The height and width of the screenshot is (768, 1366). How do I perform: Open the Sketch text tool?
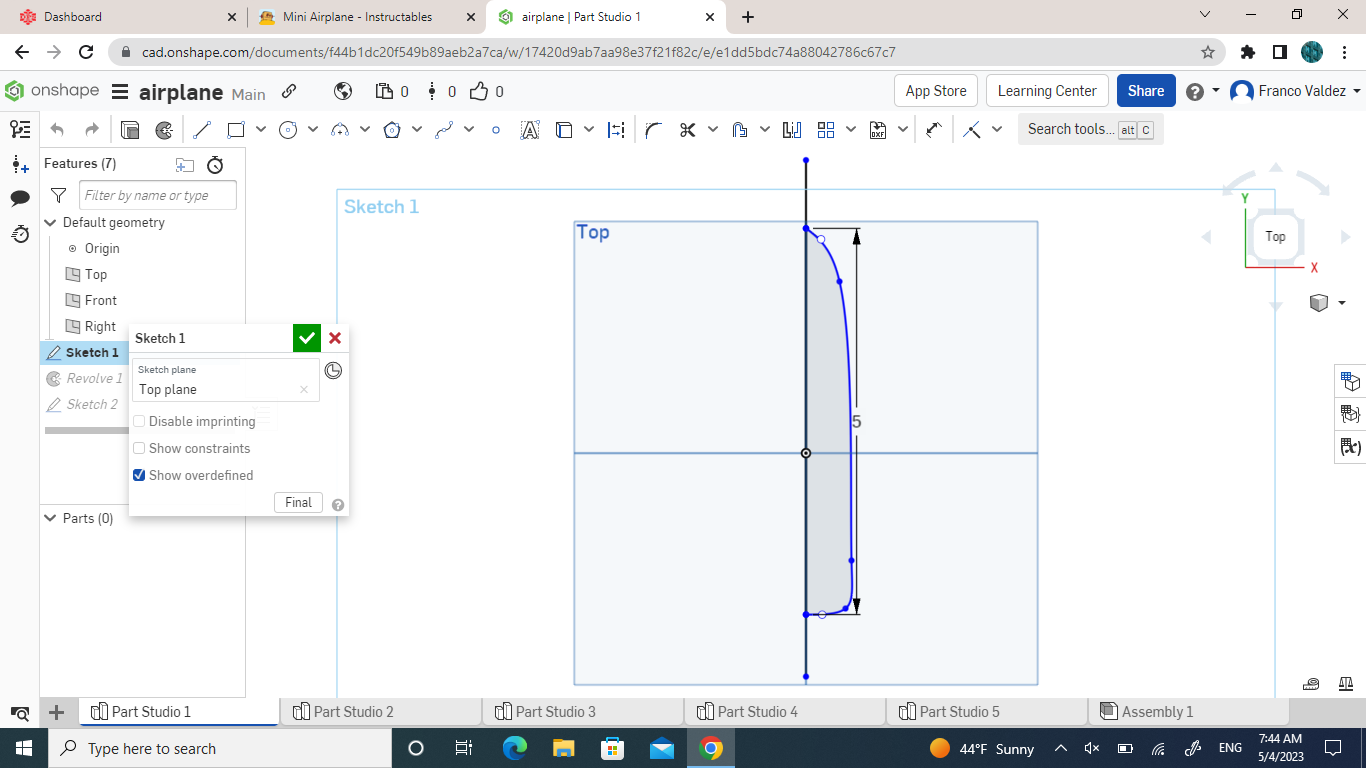pyautogui.click(x=530, y=129)
